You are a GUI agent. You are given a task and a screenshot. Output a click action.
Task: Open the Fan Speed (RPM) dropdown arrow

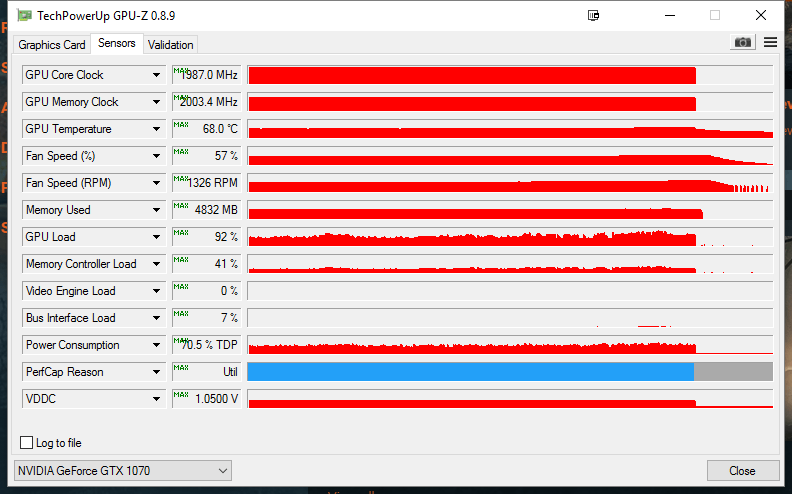tap(156, 183)
